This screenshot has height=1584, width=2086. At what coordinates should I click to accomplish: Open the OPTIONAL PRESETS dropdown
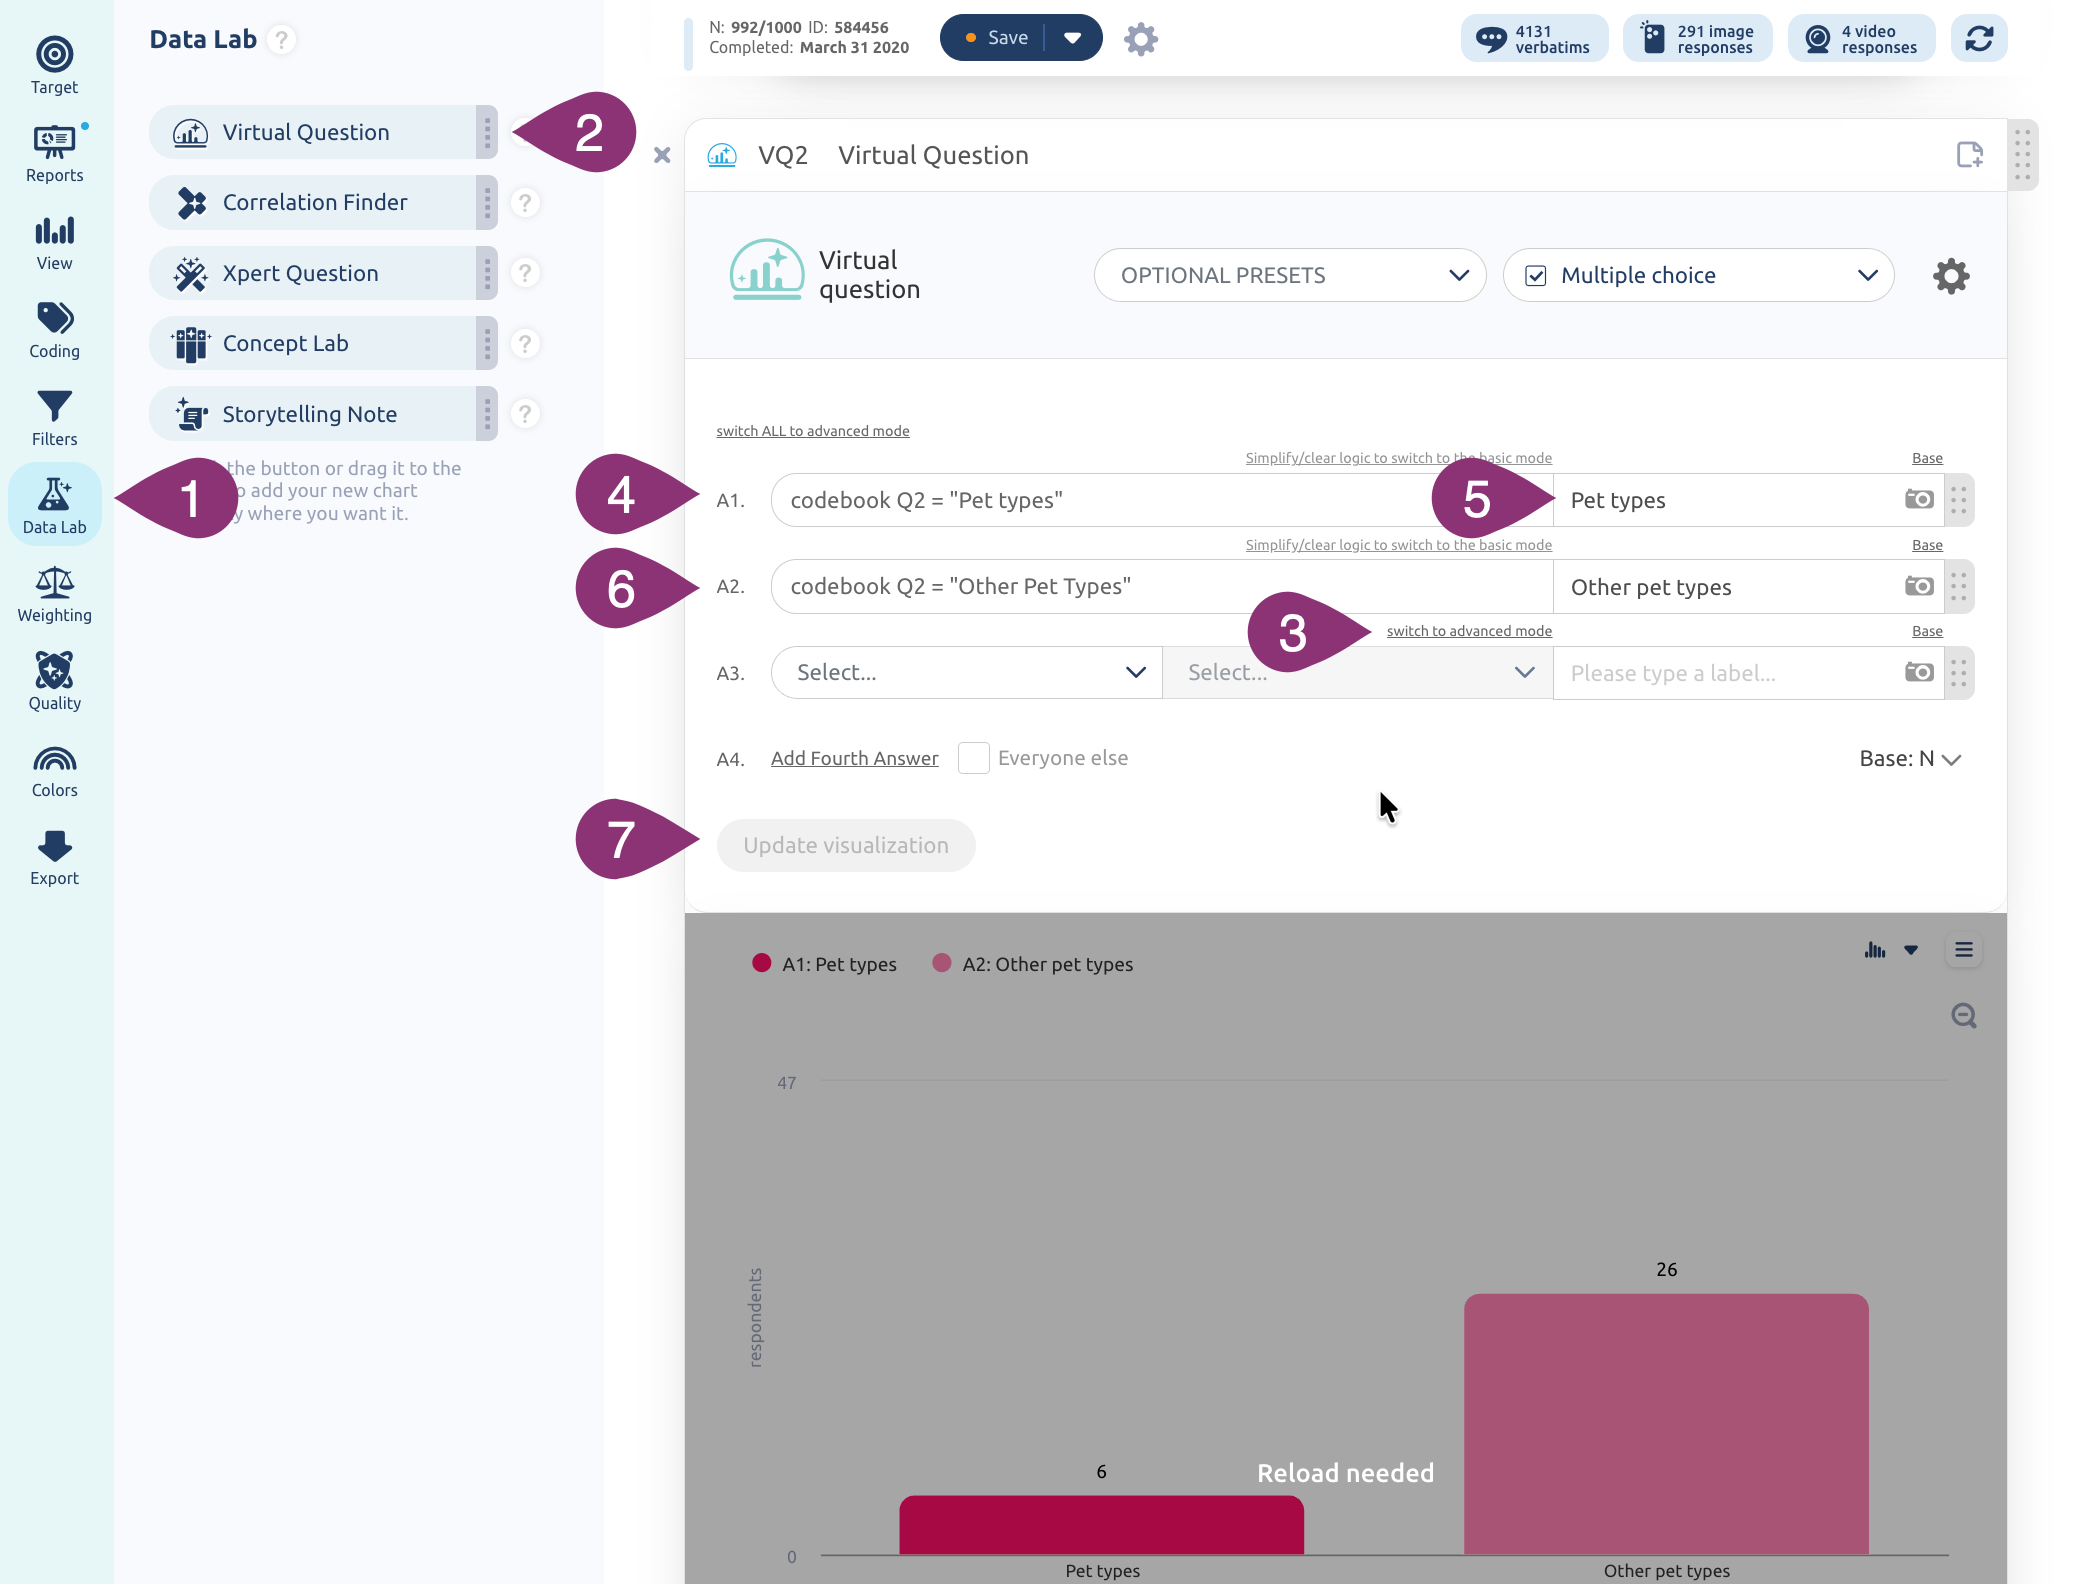(x=1290, y=275)
